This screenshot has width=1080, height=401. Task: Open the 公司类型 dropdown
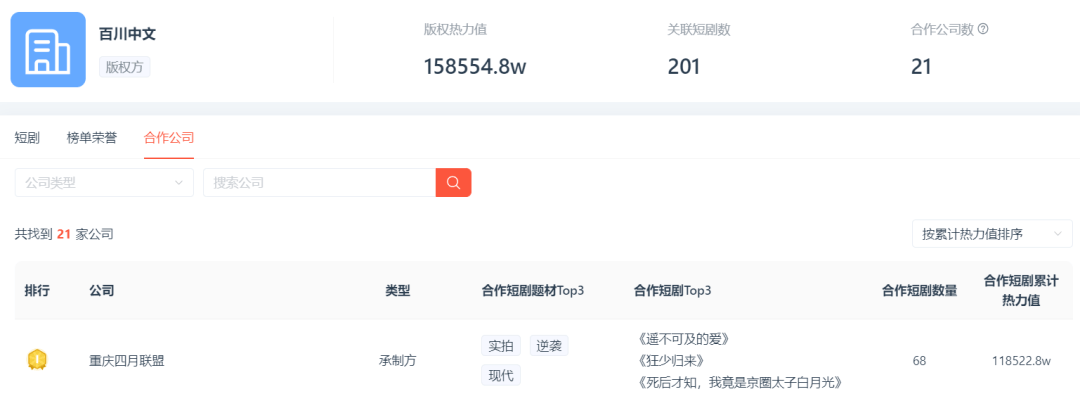104,183
